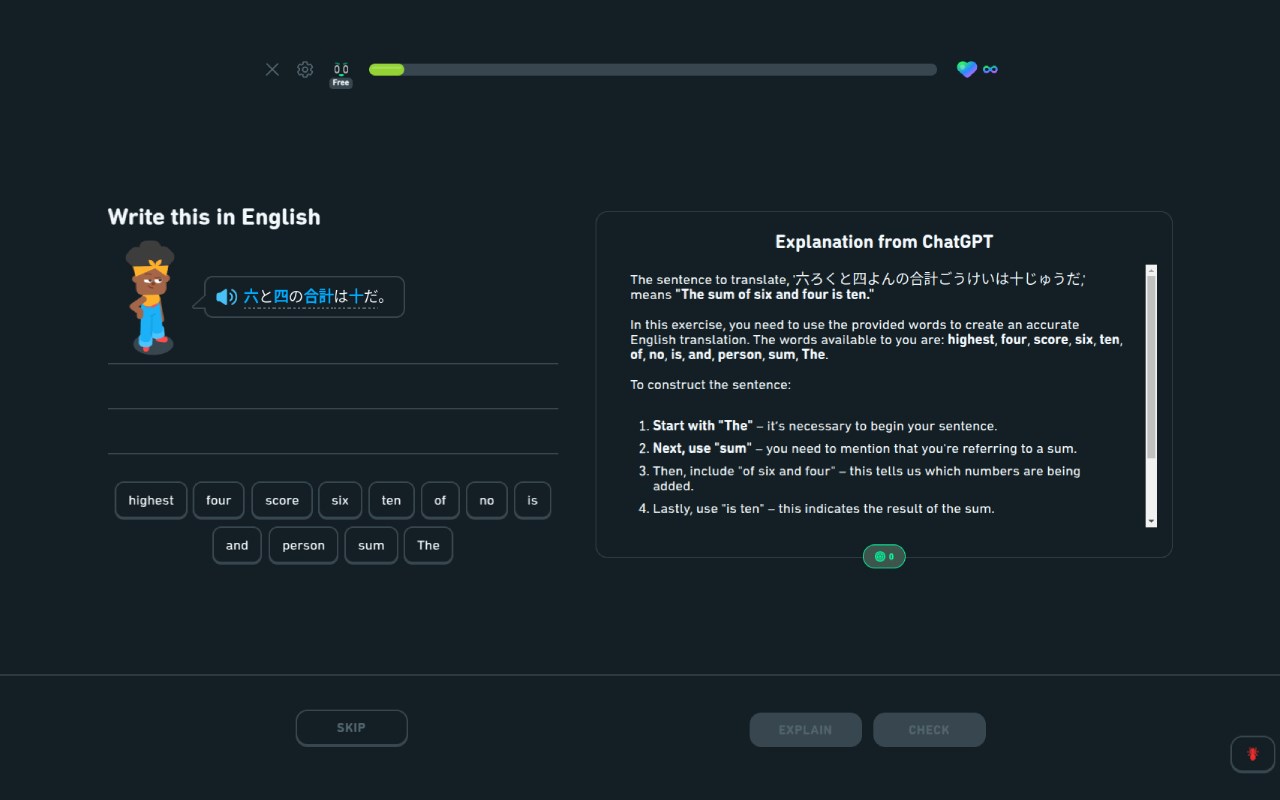Screen dimensions: 1280x800
Task: Click the lesson progress bar
Action: (x=652, y=70)
